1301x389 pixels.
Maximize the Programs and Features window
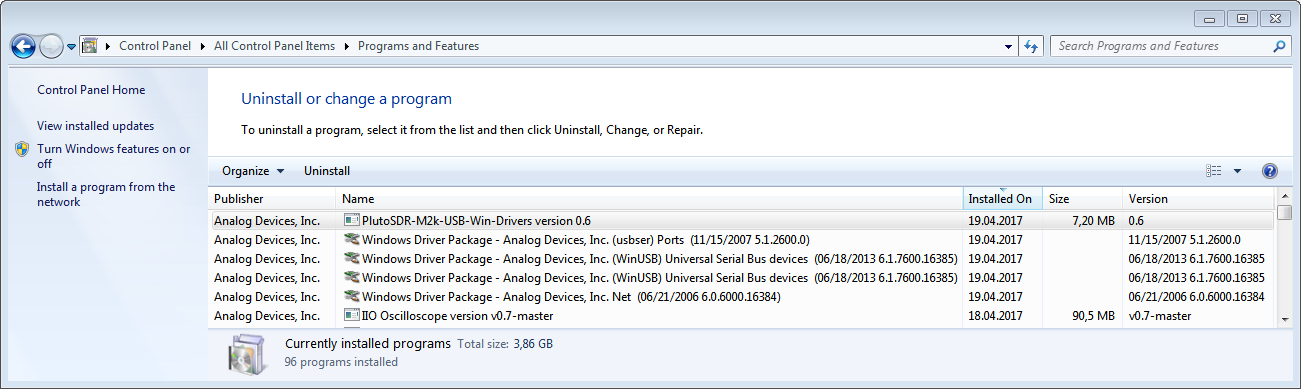(1242, 18)
